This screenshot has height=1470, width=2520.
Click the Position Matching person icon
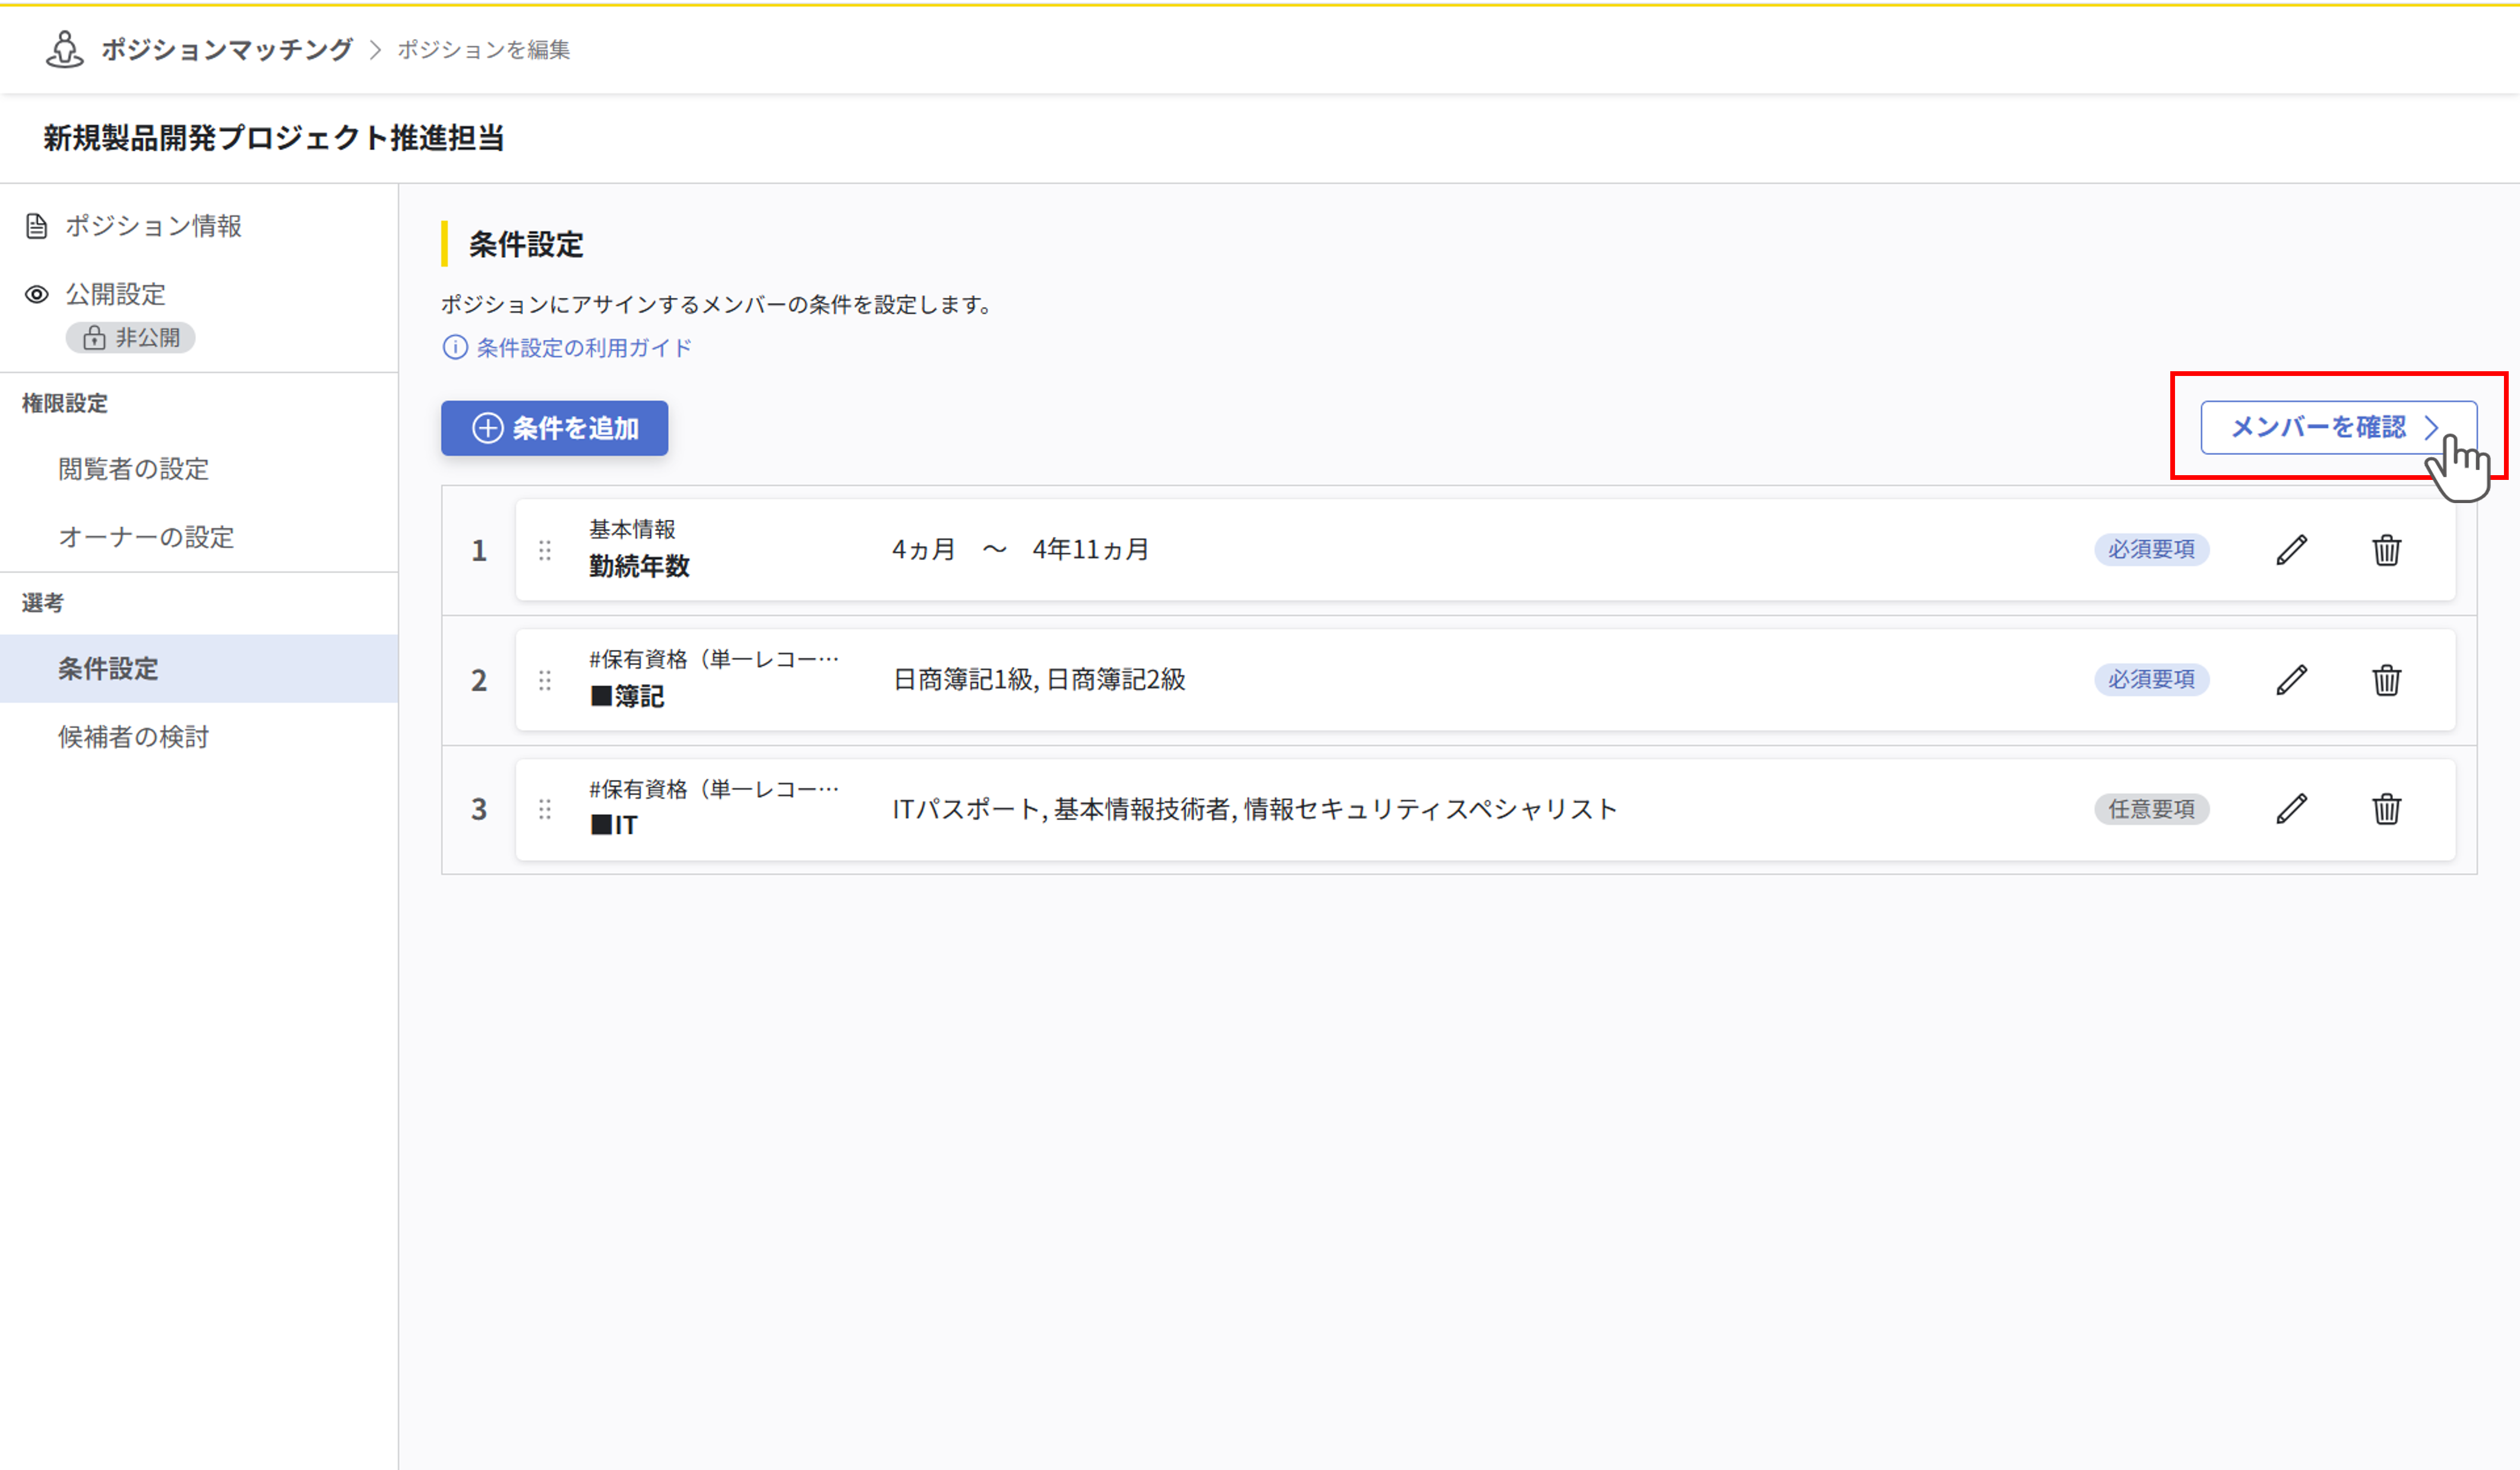[65, 49]
